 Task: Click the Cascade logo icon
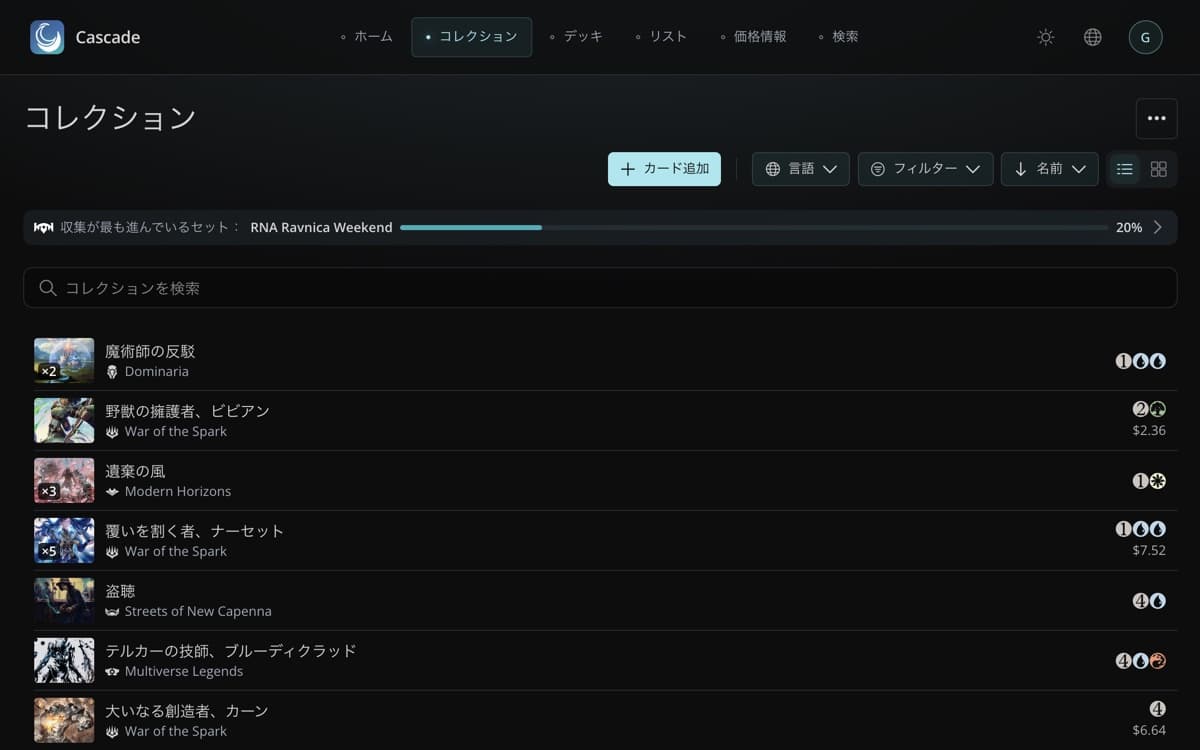pyautogui.click(x=47, y=37)
